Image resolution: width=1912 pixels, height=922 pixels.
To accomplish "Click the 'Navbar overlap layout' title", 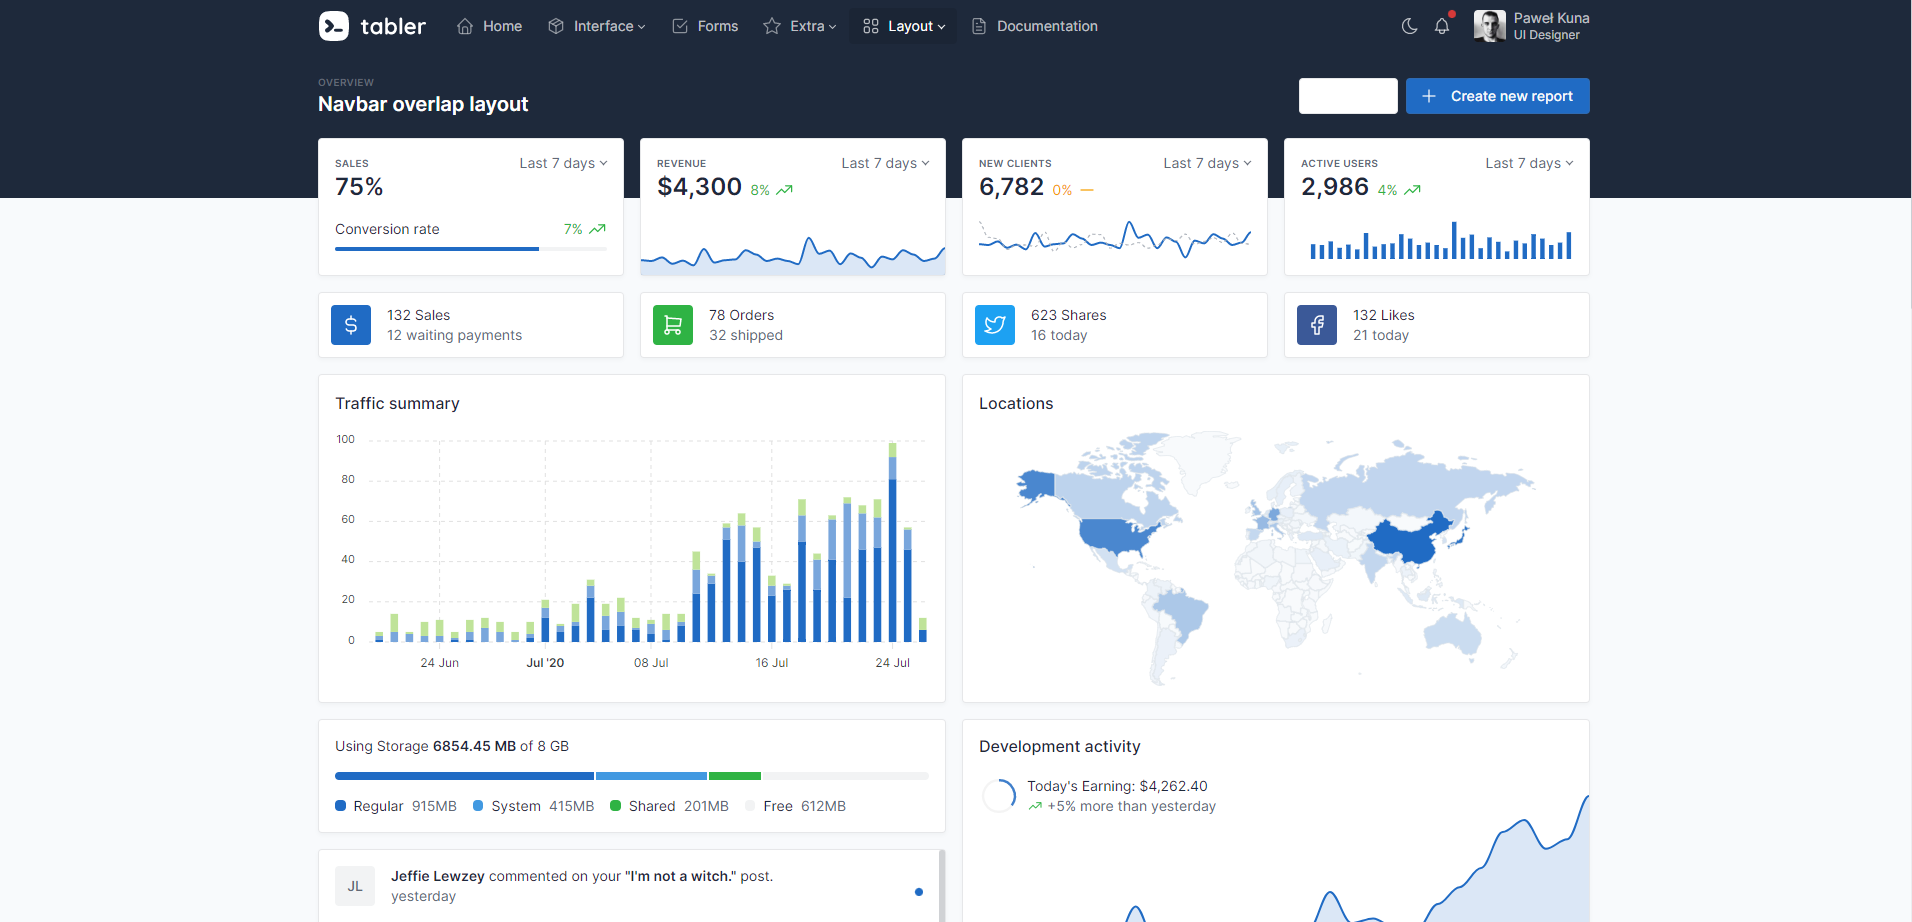I will tap(423, 104).
